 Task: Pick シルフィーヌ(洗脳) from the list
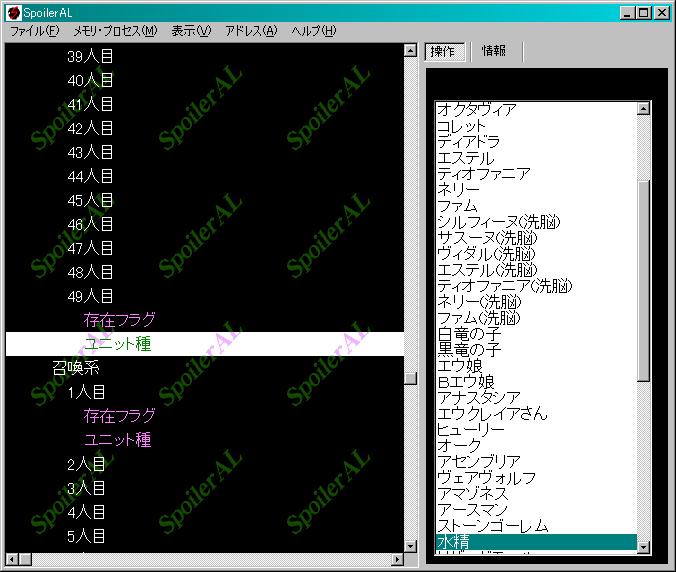[x=498, y=222]
